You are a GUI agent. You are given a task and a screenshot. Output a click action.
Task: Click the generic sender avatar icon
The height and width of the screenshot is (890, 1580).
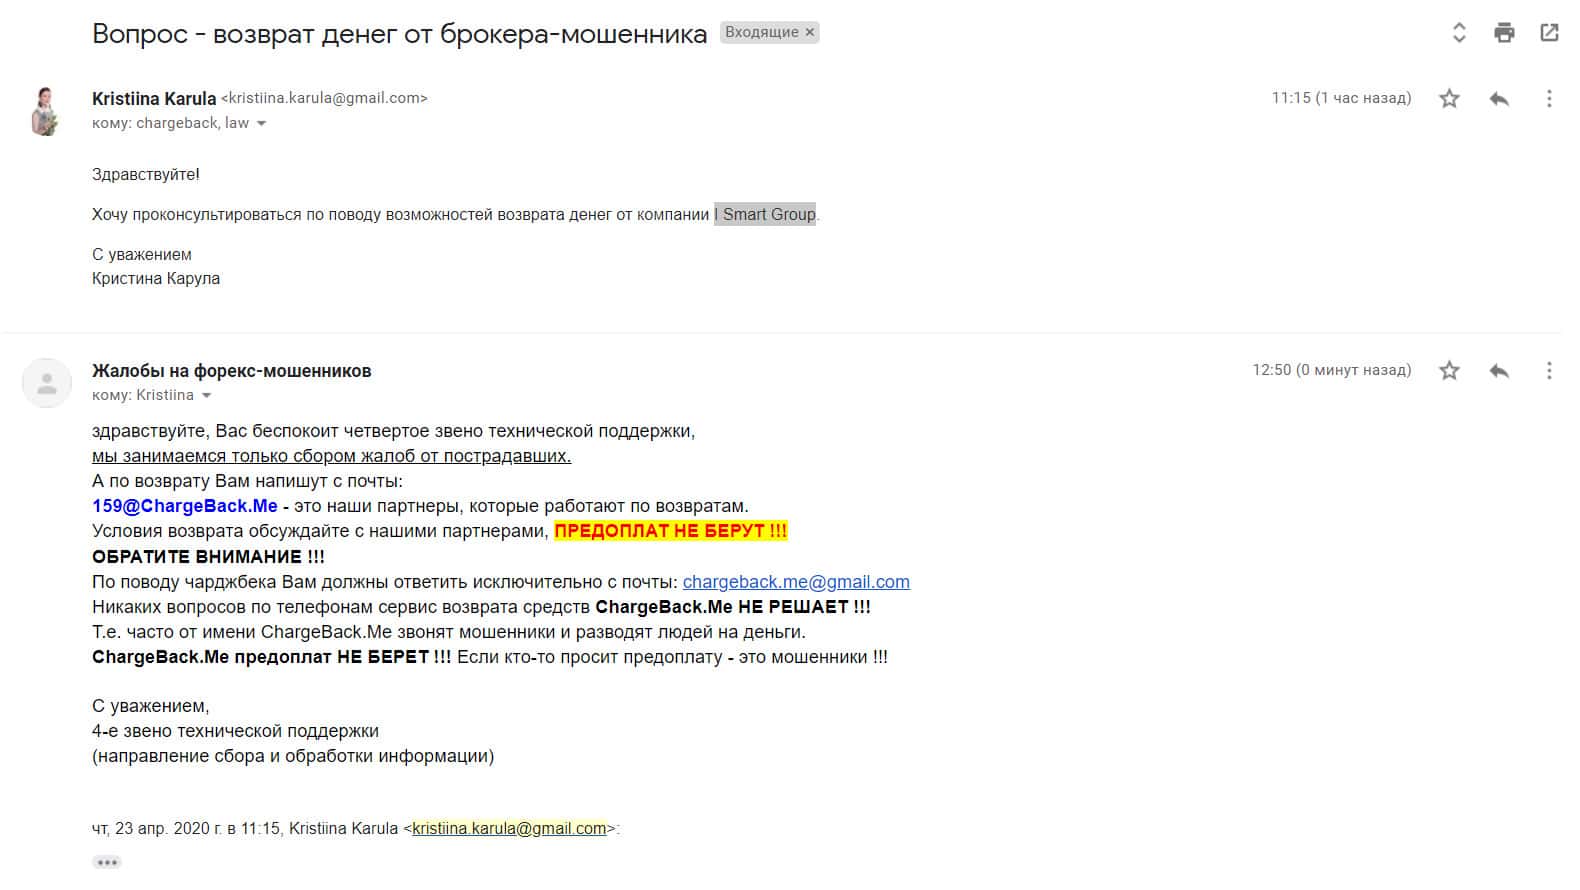pos(46,383)
